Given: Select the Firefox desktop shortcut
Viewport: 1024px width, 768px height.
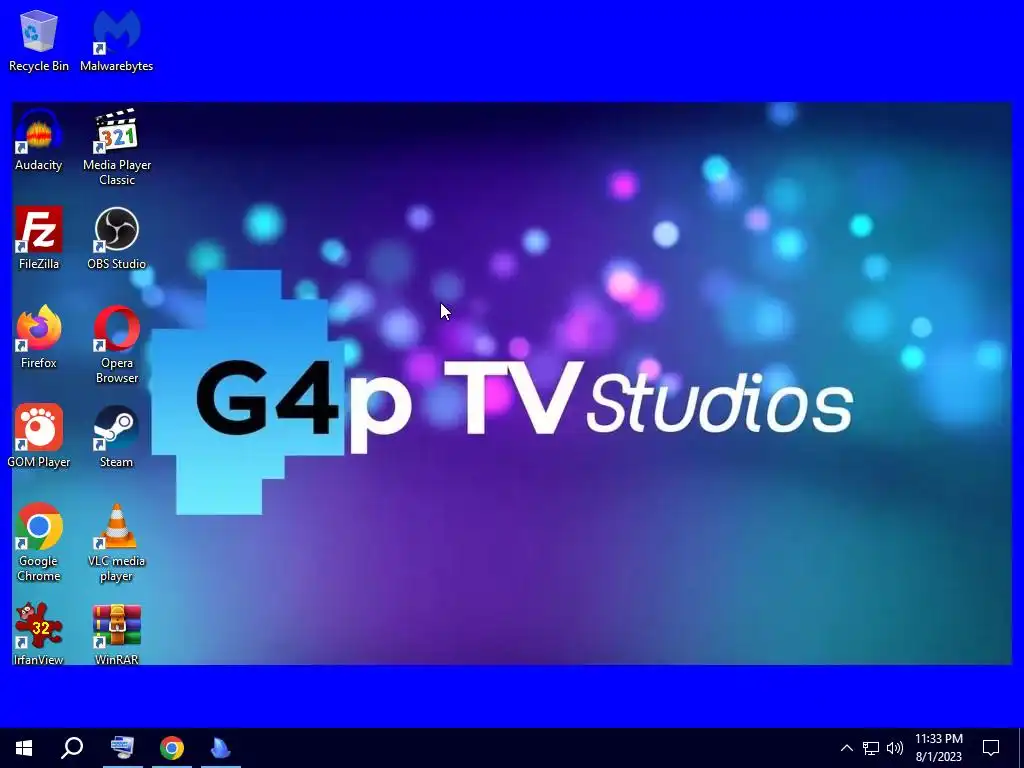Looking at the screenshot, I should click(x=39, y=337).
